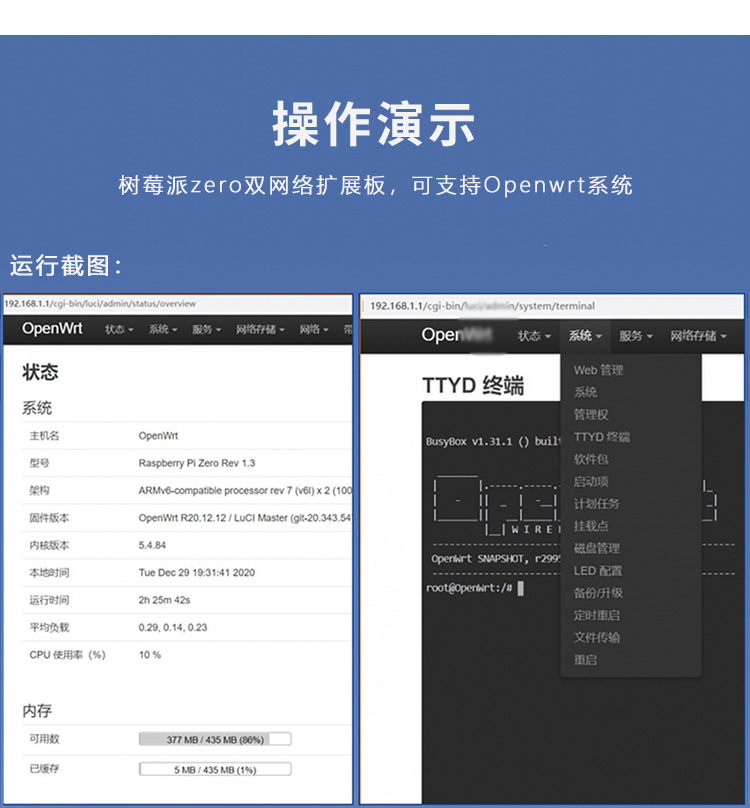Viewport: 750px width, 808px height.
Task: Open 网络存储 dropdown in terminal window navbar
Action: tap(698, 336)
